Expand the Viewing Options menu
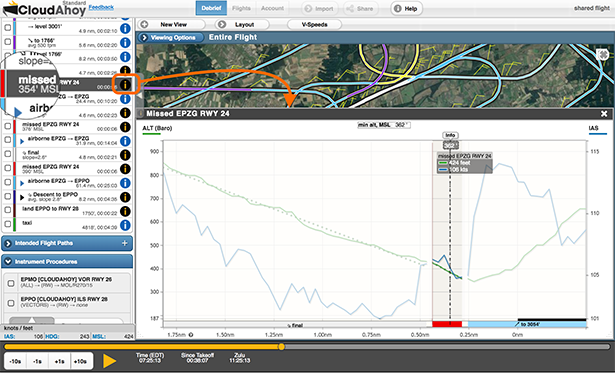The image size is (615, 373). coord(171,38)
